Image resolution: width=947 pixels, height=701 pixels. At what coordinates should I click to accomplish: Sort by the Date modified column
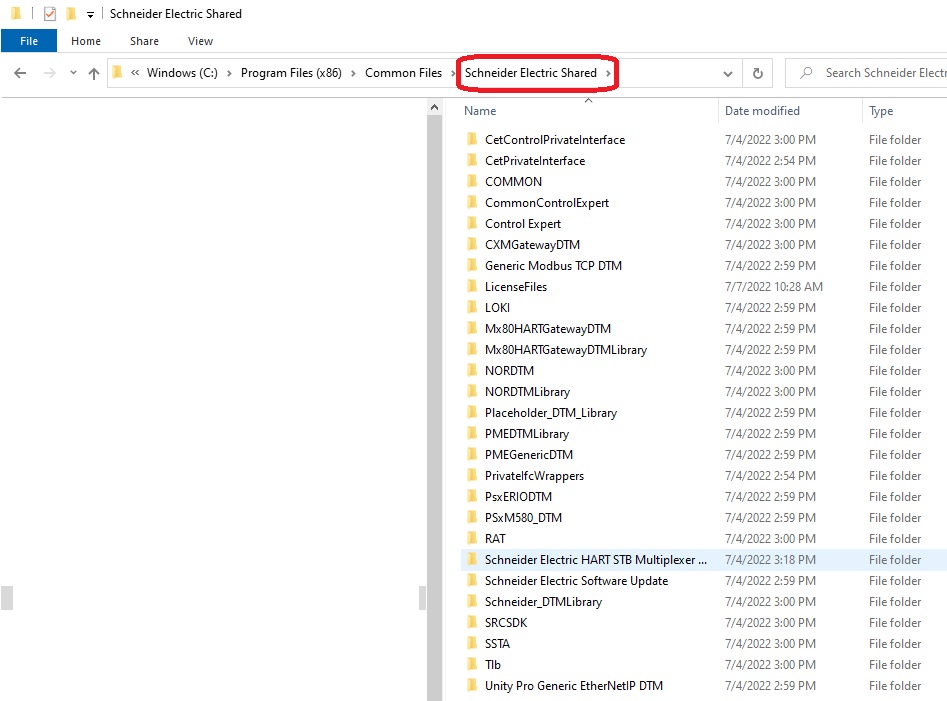point(762,111)
